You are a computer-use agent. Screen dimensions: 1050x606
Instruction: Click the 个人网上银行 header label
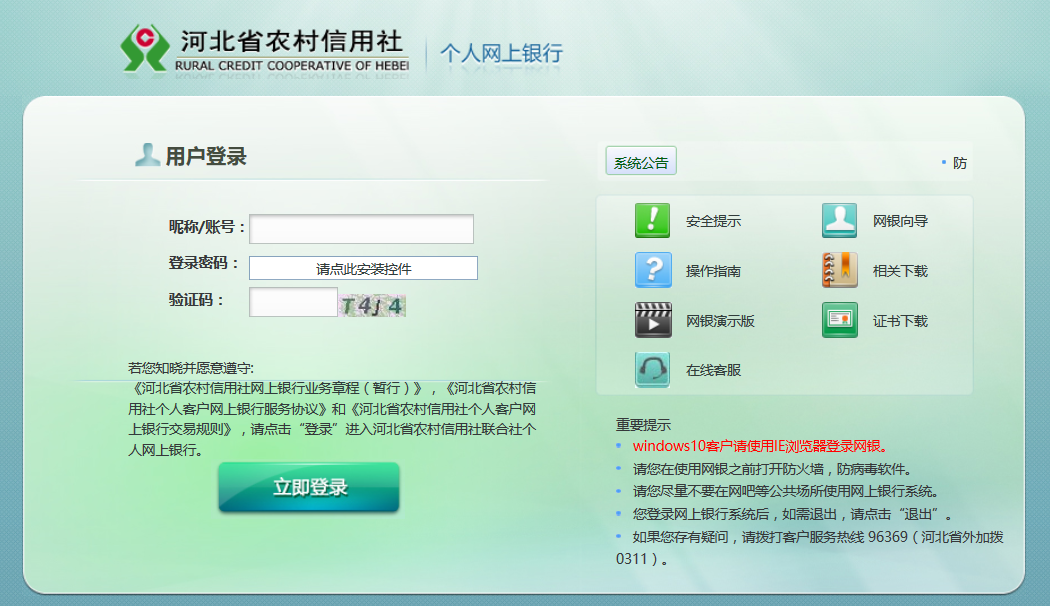pos(502,52)
